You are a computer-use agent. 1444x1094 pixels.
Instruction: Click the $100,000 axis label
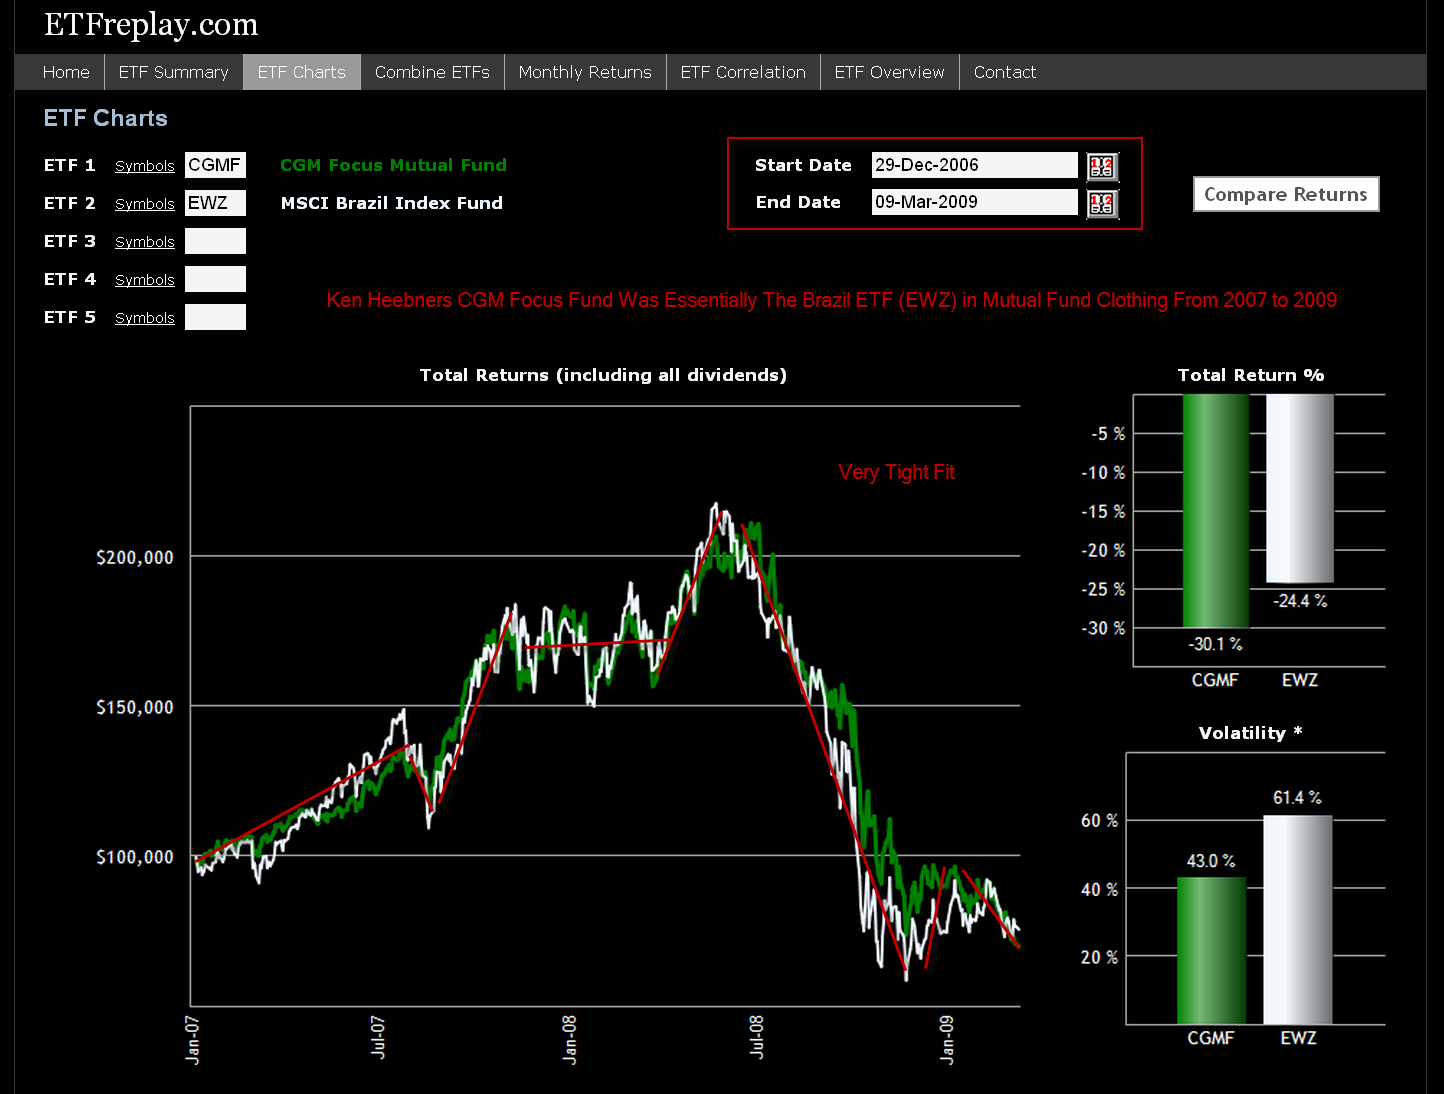tap(135, 858)
